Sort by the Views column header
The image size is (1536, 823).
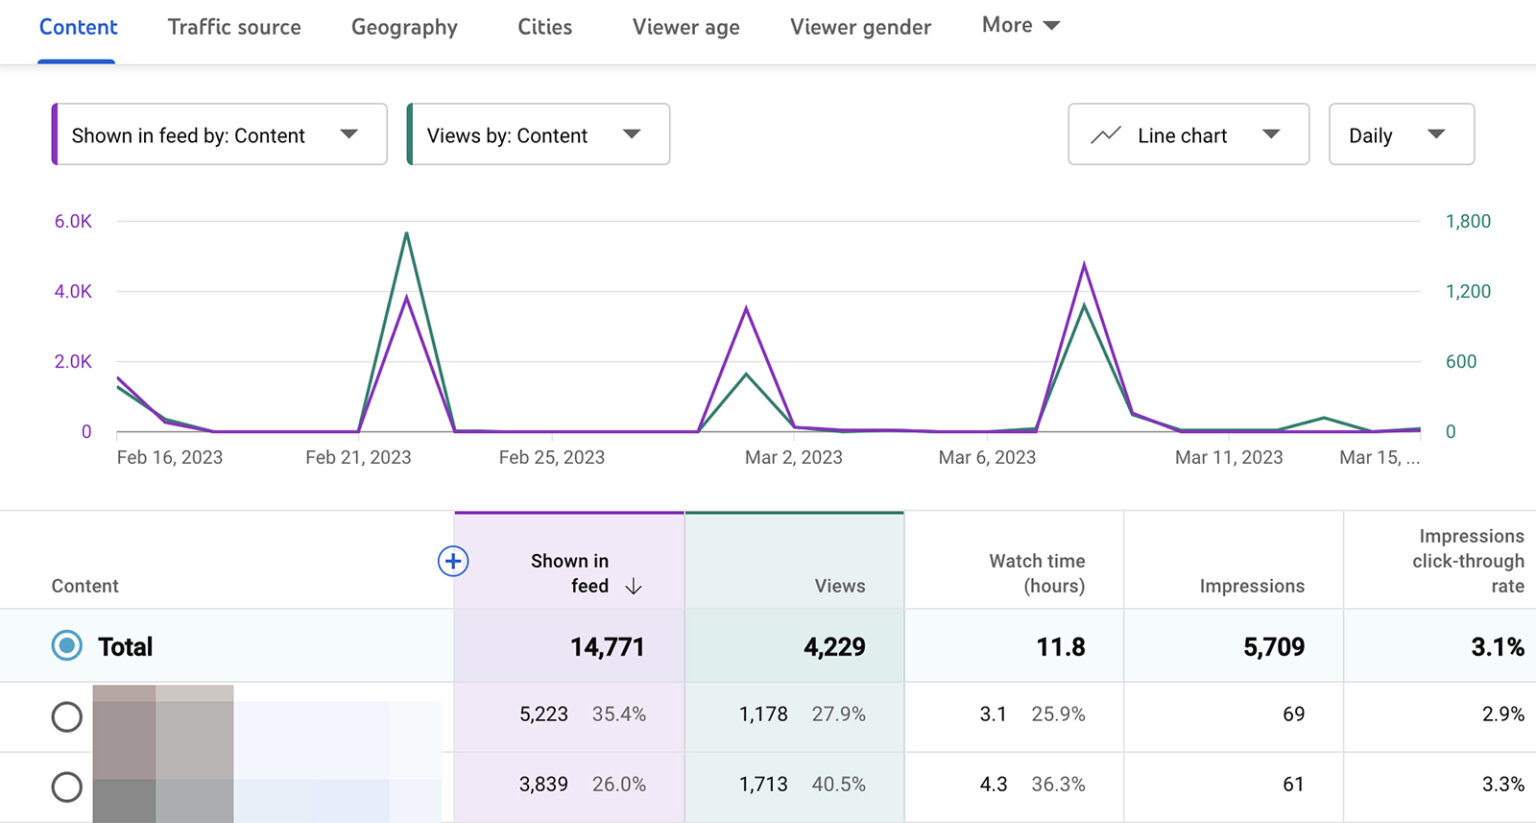click(x=838, y=586)
